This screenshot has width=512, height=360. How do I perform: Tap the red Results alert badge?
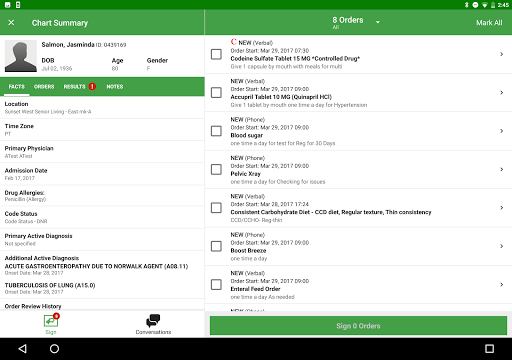click(92, 87)
